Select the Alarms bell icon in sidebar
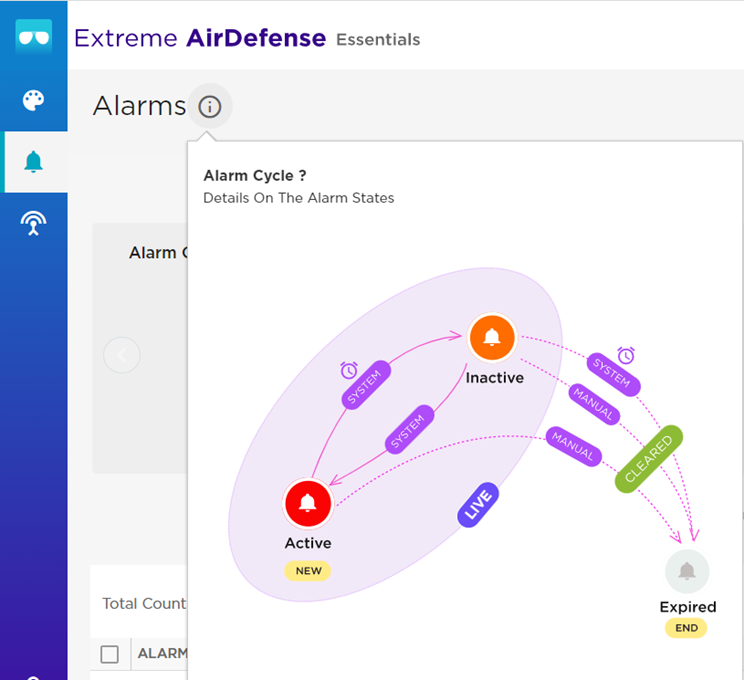 (33, 162)
